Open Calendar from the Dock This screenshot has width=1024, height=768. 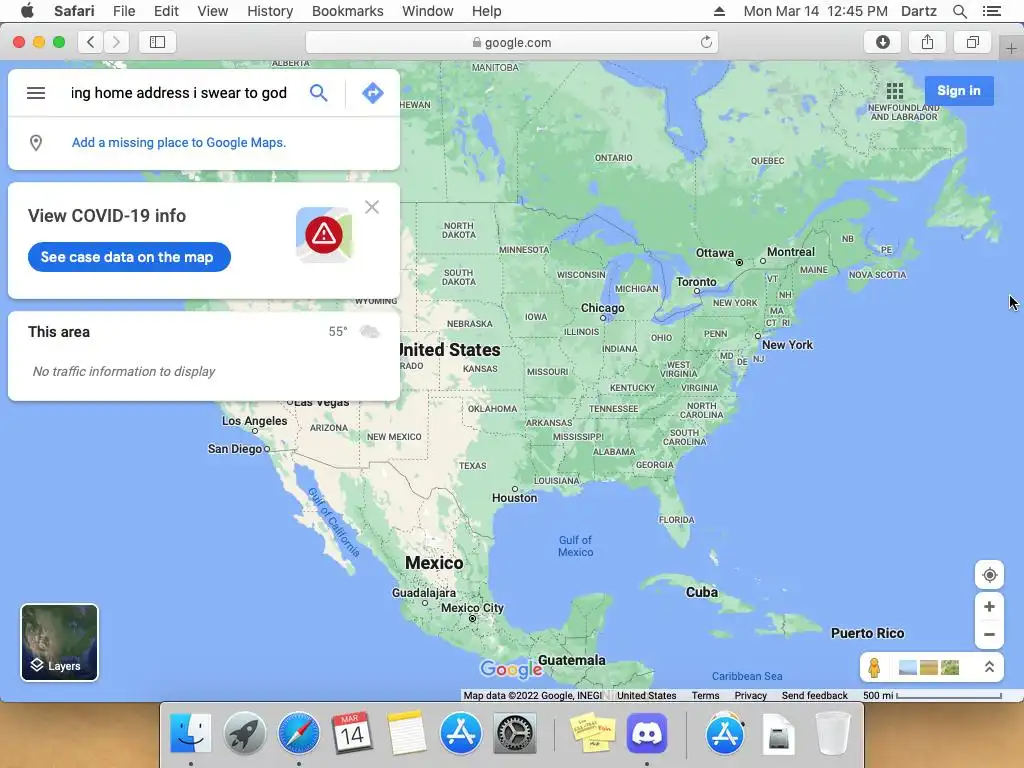[353, 733]
